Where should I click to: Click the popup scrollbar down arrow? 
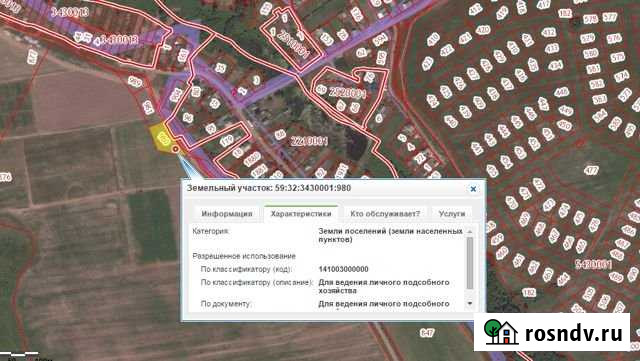coord(470,303)
